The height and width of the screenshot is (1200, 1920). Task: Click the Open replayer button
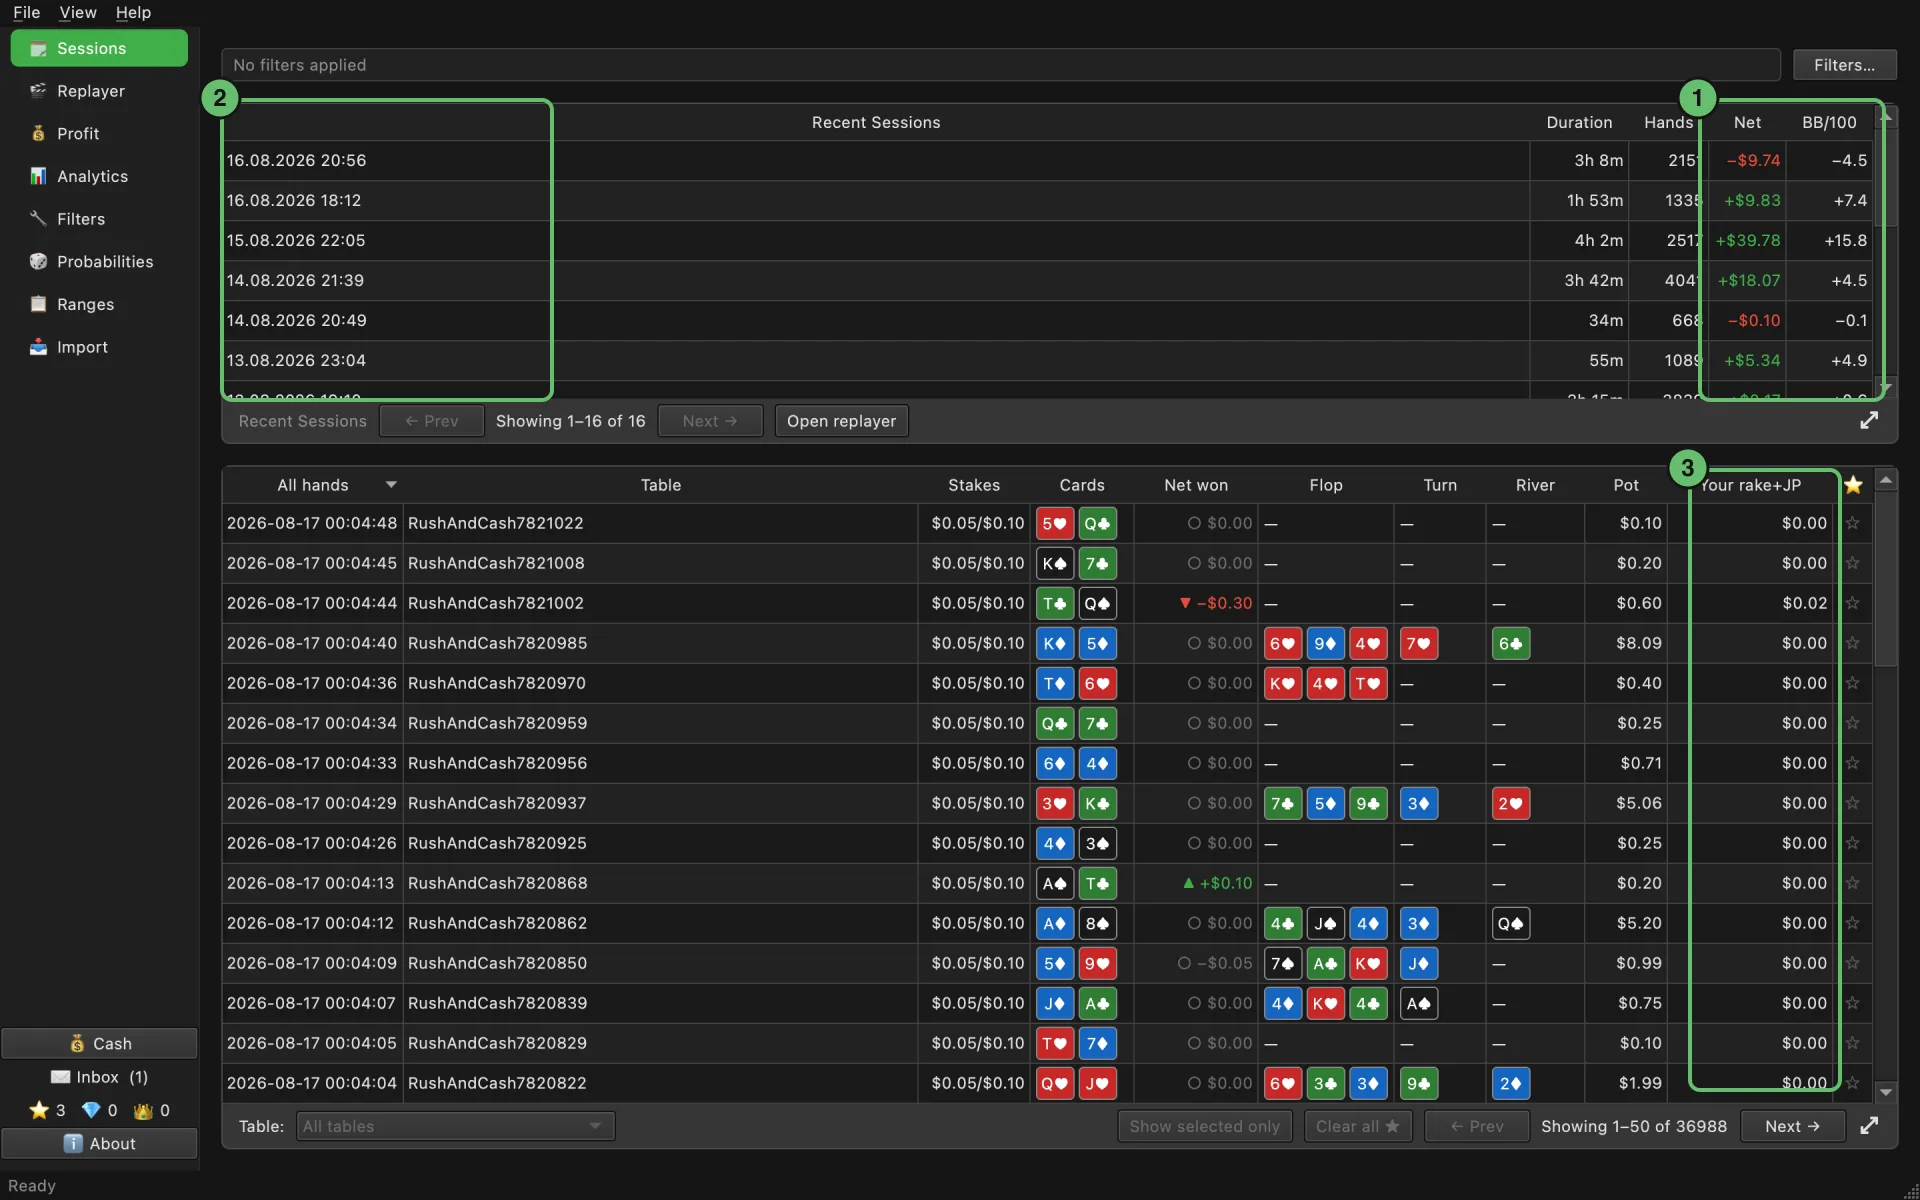coord(842,421)
